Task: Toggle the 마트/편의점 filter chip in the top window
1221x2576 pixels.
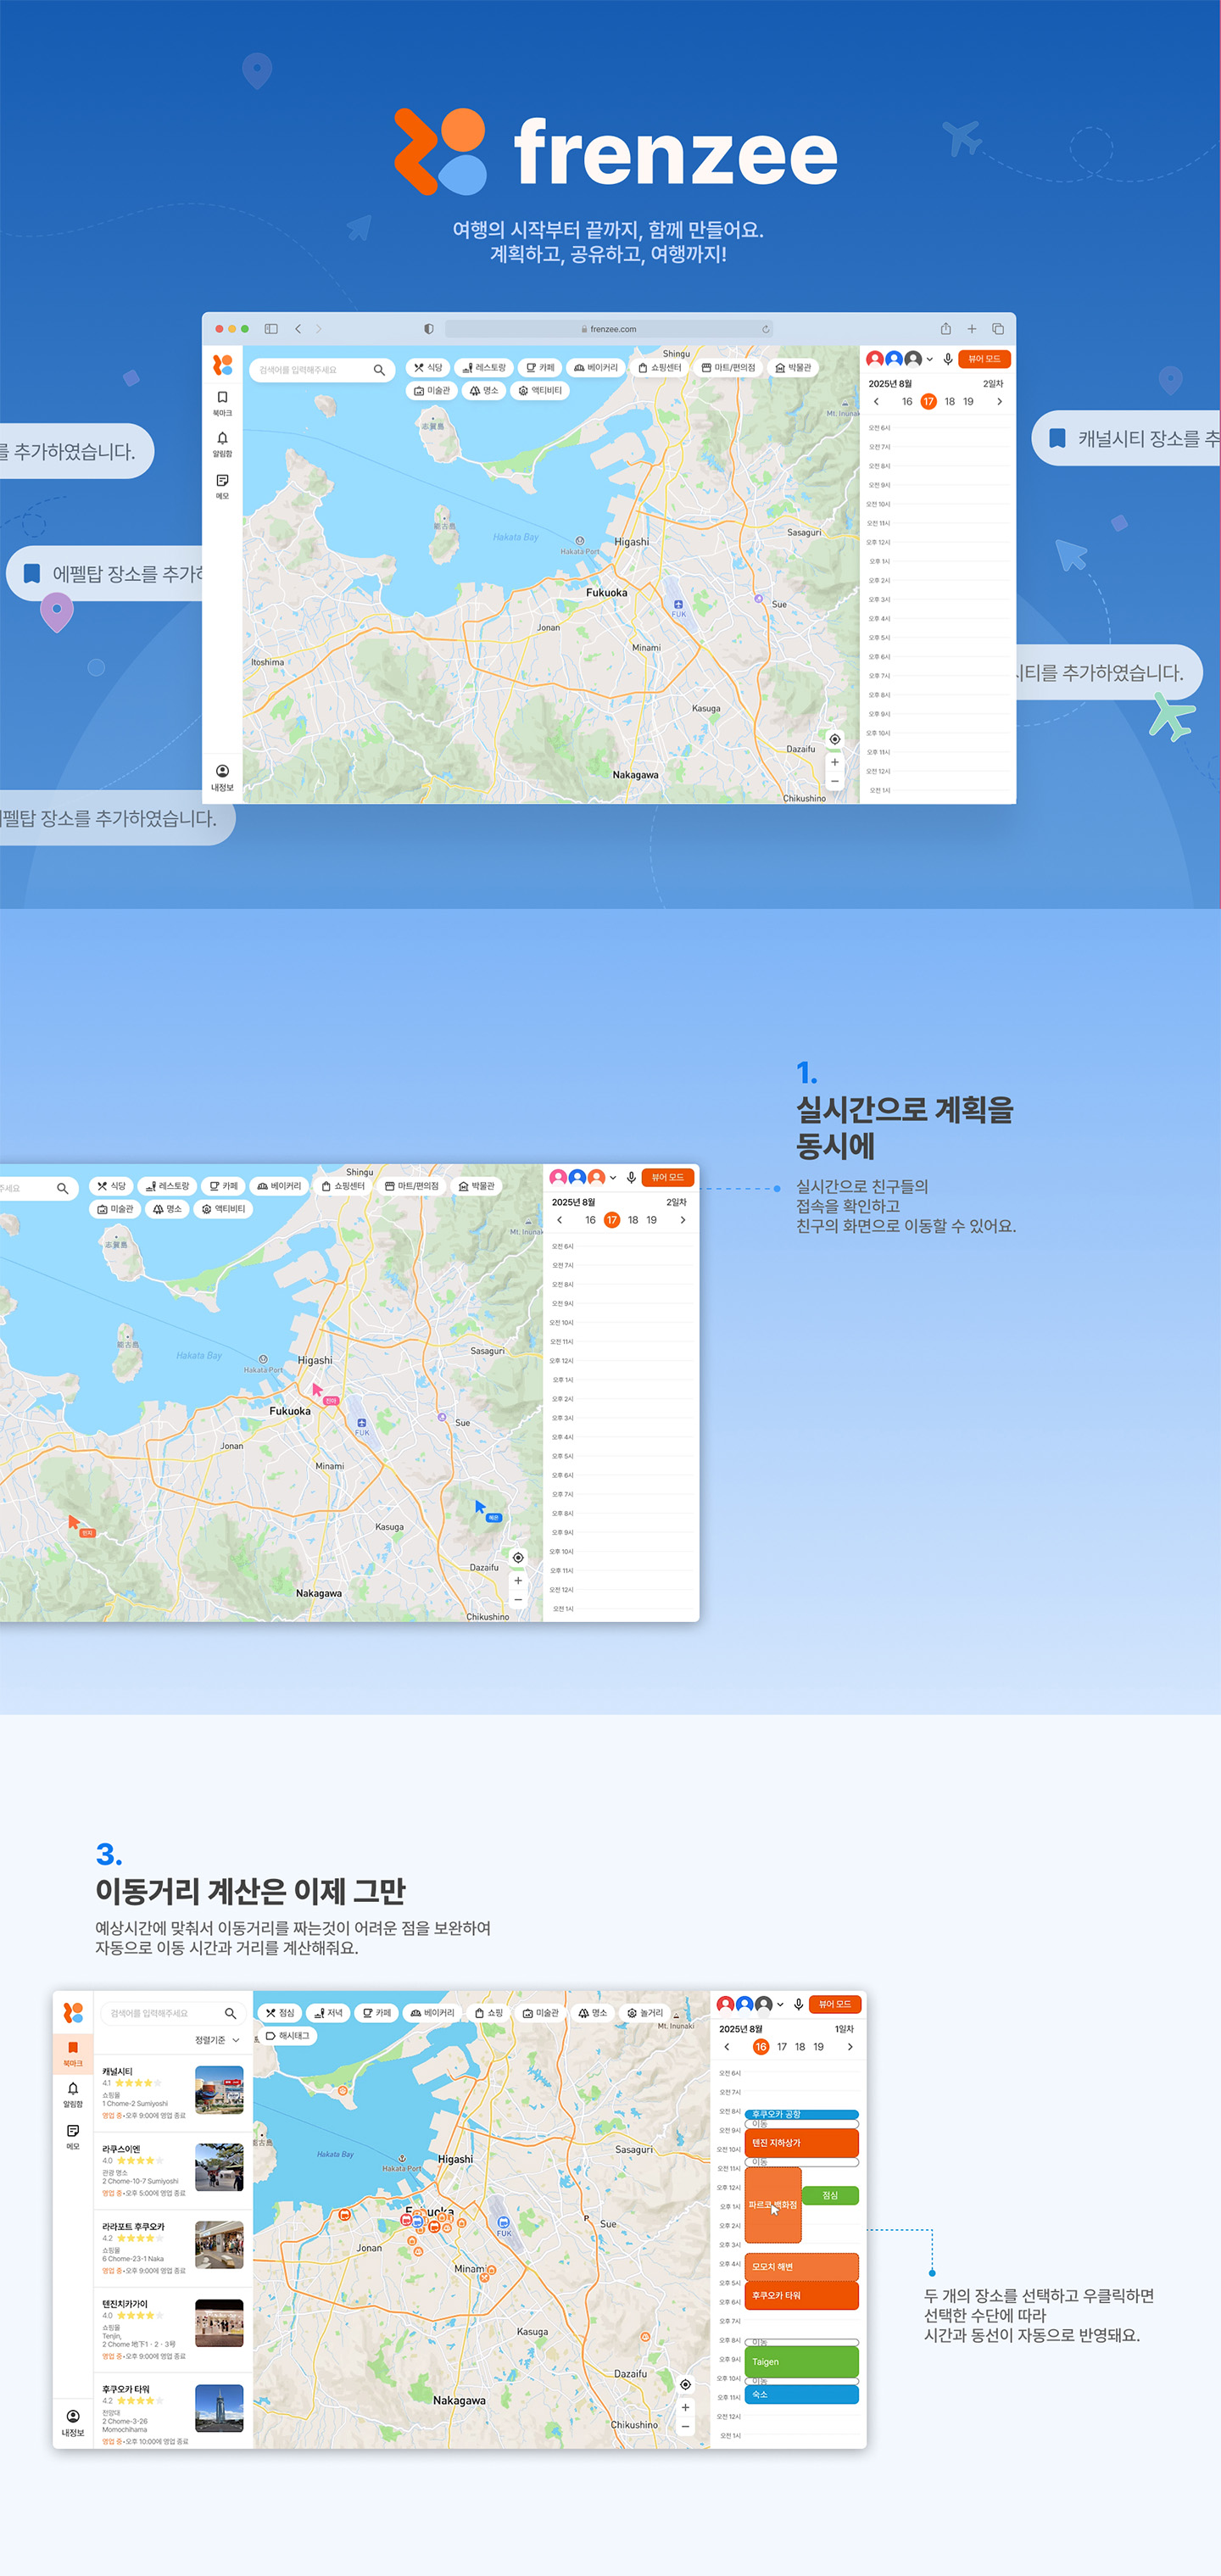Action: click(x=728, y=368)
